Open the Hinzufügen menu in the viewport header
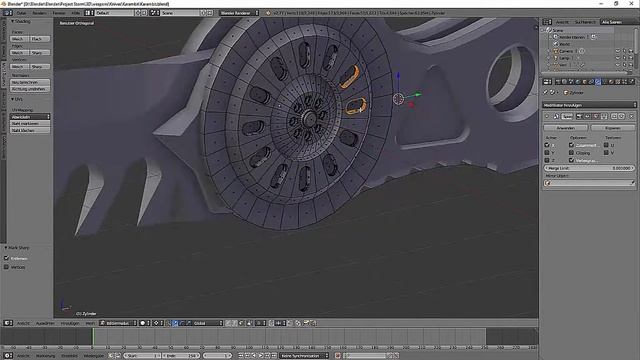640x360 pixels. (70, 323)
